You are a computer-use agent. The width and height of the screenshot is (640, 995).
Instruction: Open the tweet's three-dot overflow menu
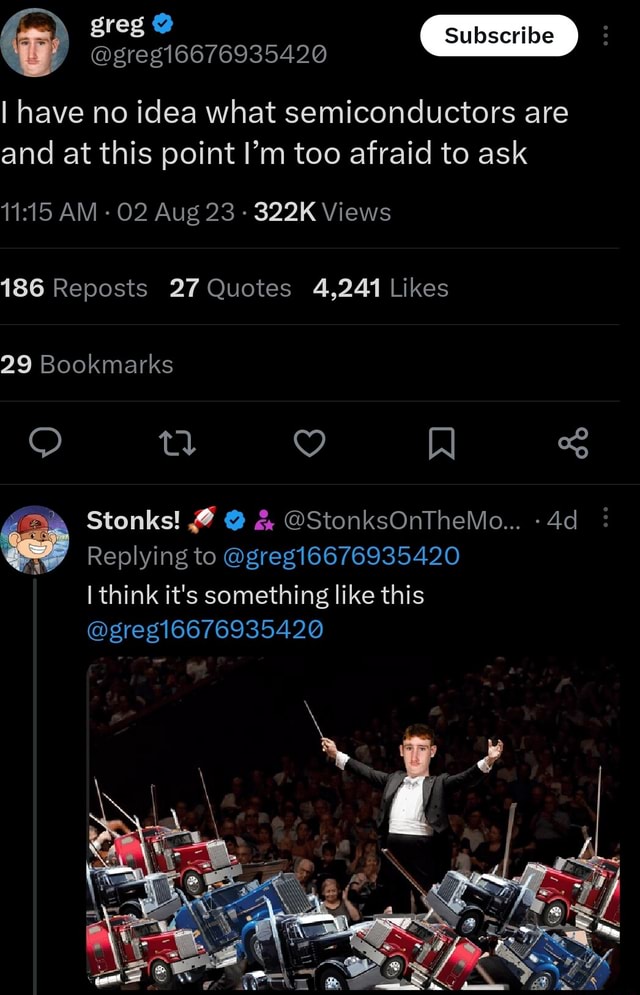coord(606,36)
